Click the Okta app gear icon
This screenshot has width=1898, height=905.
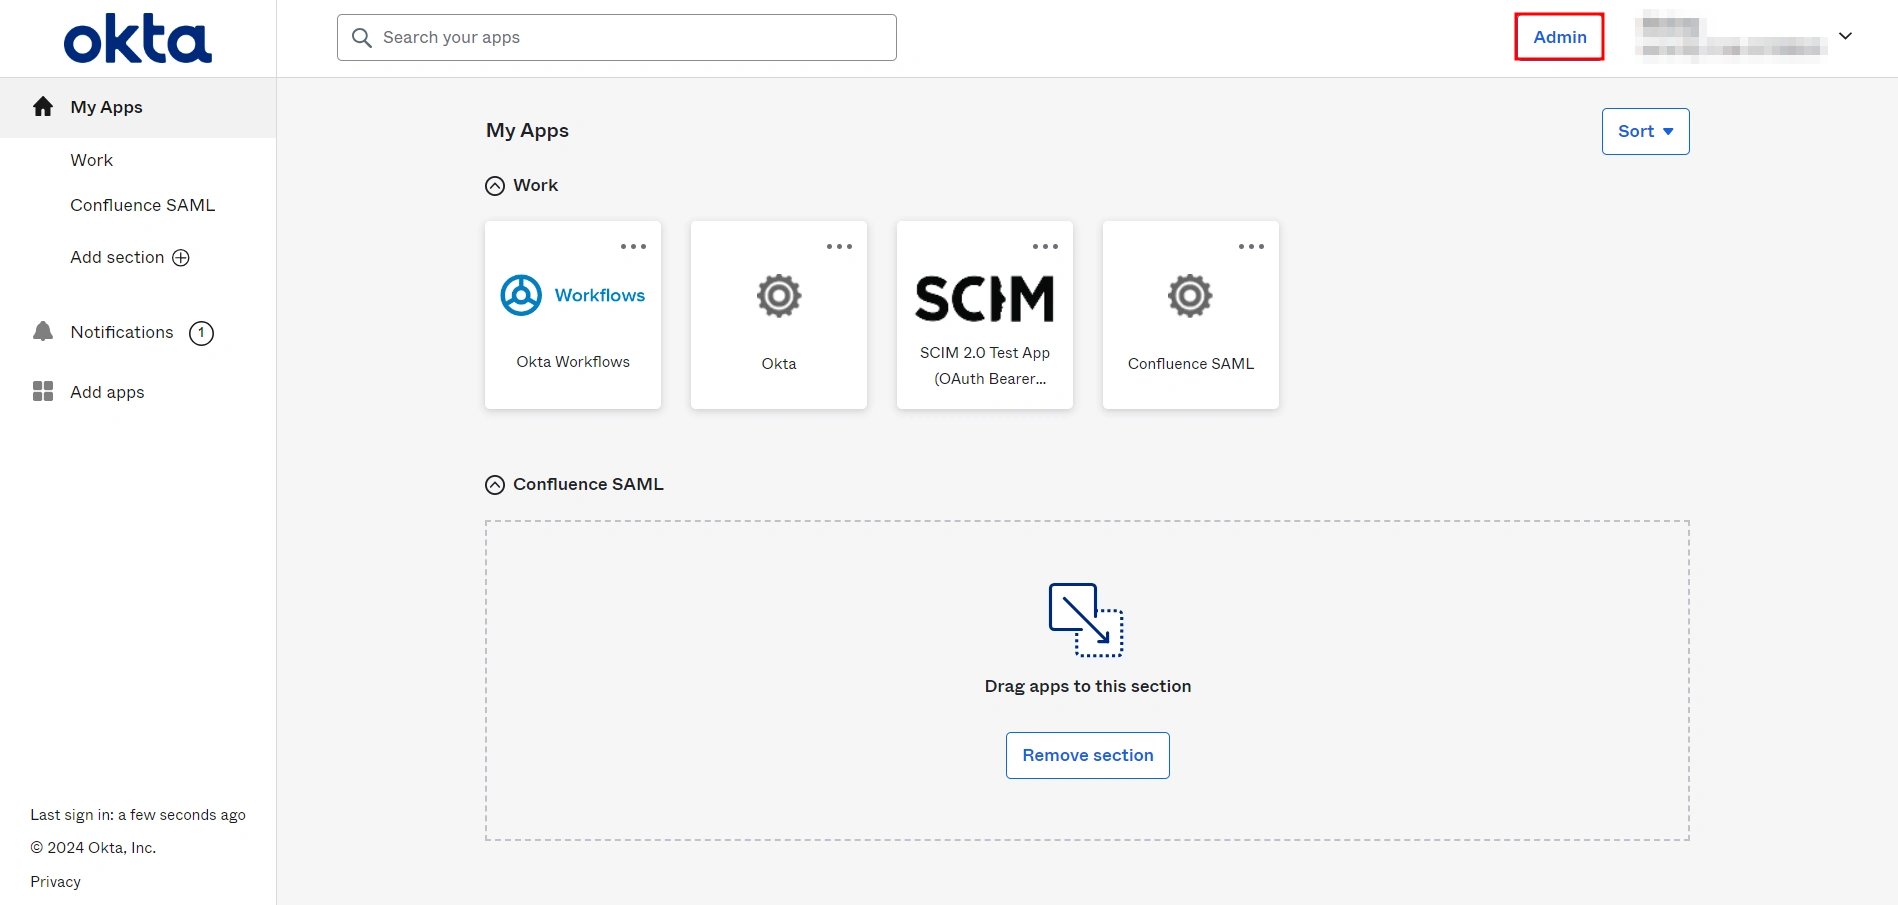click(x=779, y=296)
